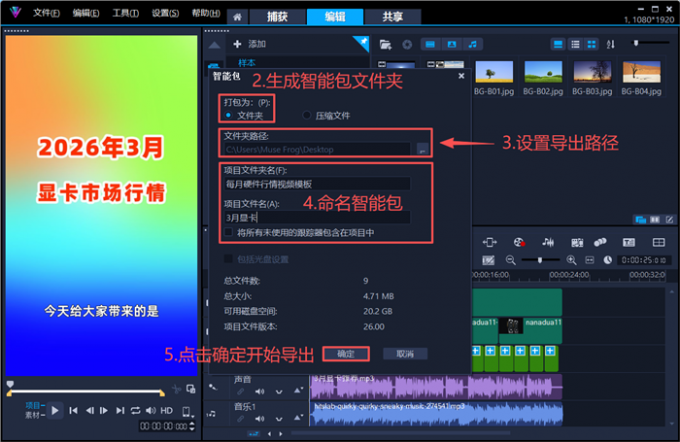The width and height of the screenshot is (680, 442).
Task: Switch to the 共享 tab
Action: pos(392,17)
